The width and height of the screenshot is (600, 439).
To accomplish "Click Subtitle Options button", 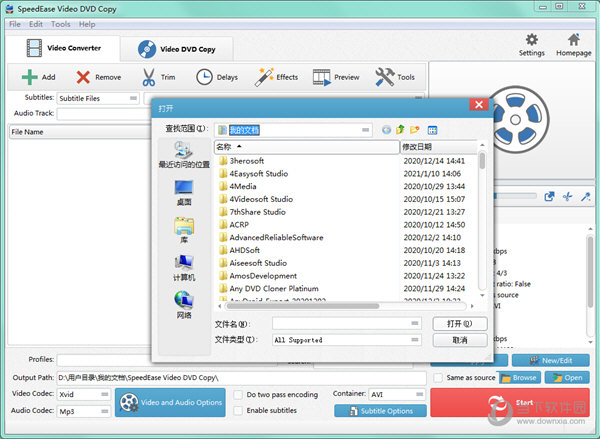I will click(380, 411).
